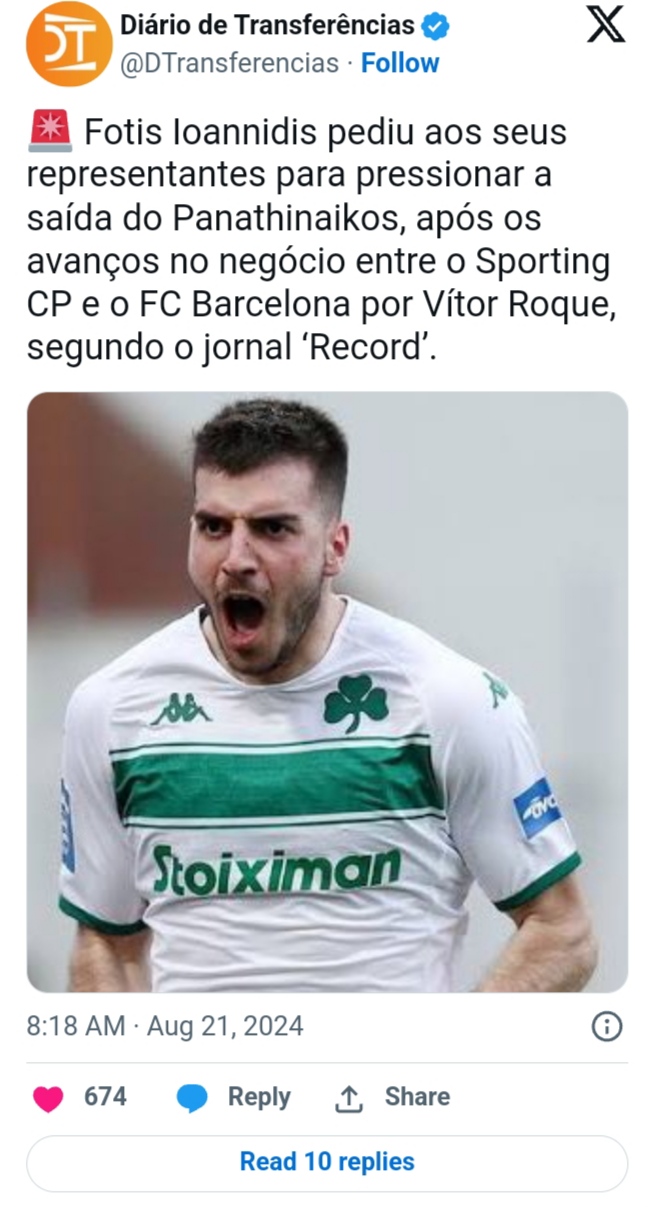Open the tweet info circle icon
Image resolution: width=654 pixels, height=1207 pixels.
pos(607,1026)
